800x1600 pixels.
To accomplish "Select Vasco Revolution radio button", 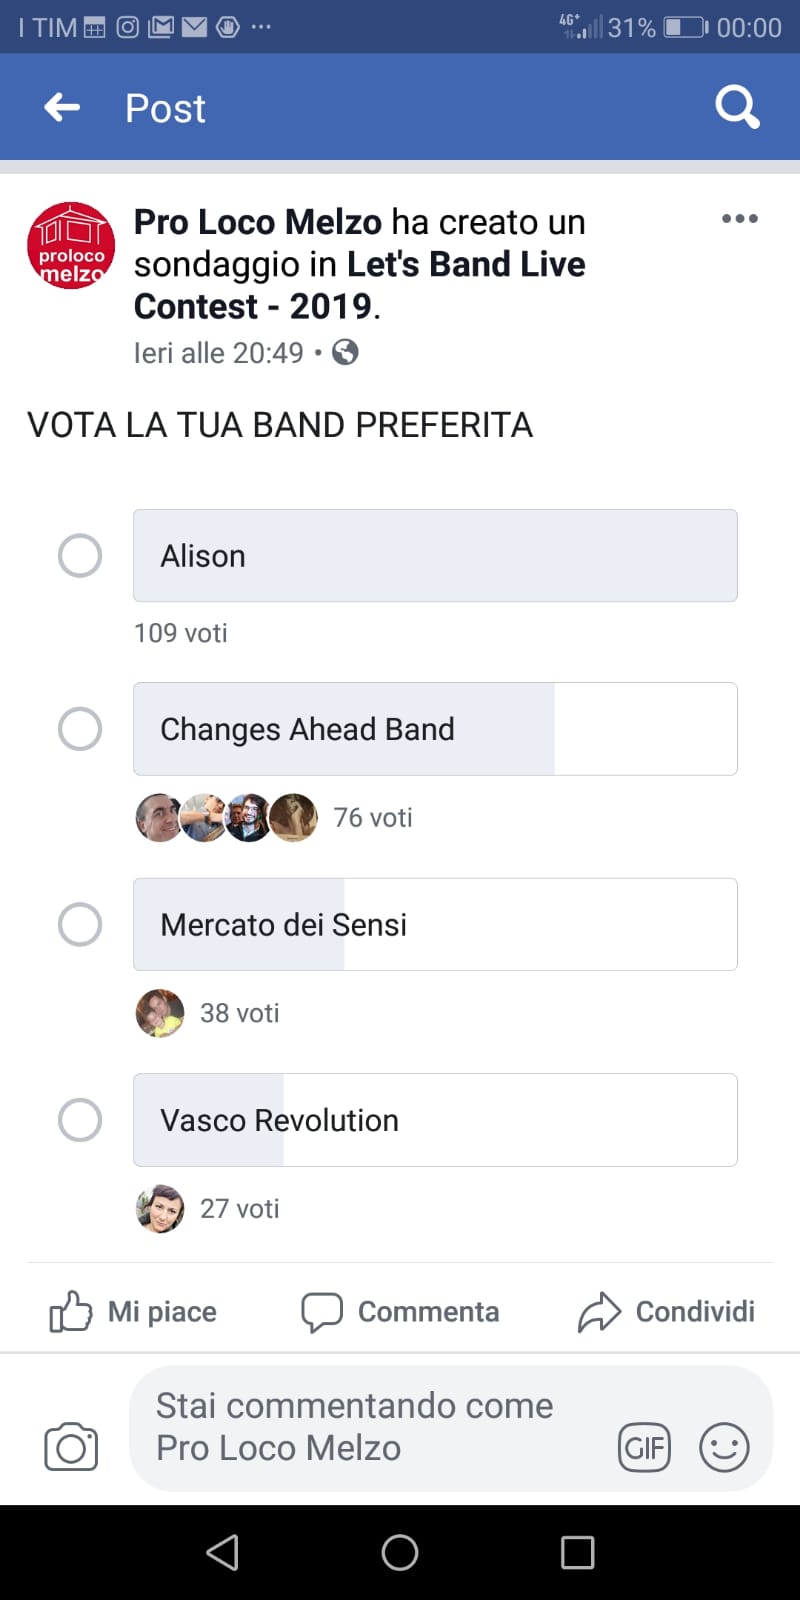I will 80,1120.
